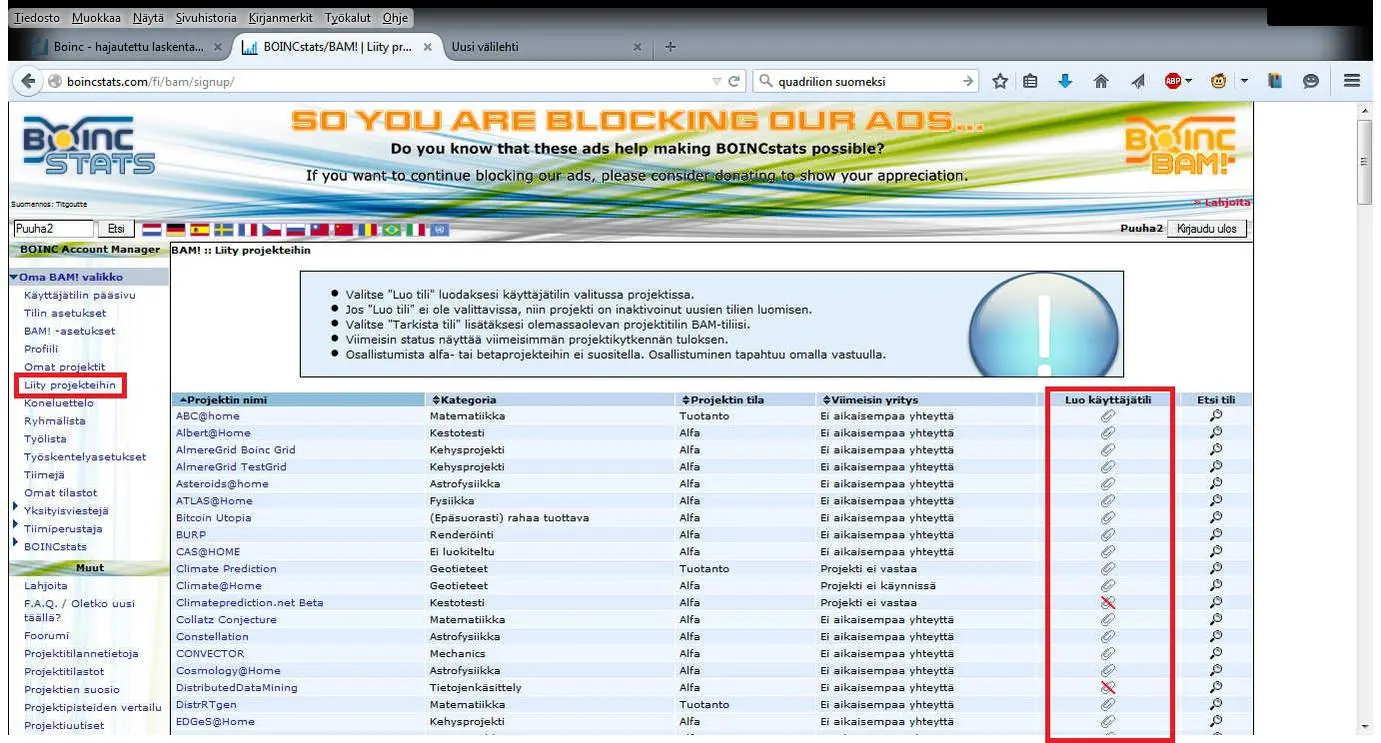Focus the quadrilion suomeksi search box
Viewport: 1381px width, 743px height.
(x=866, y=81)
